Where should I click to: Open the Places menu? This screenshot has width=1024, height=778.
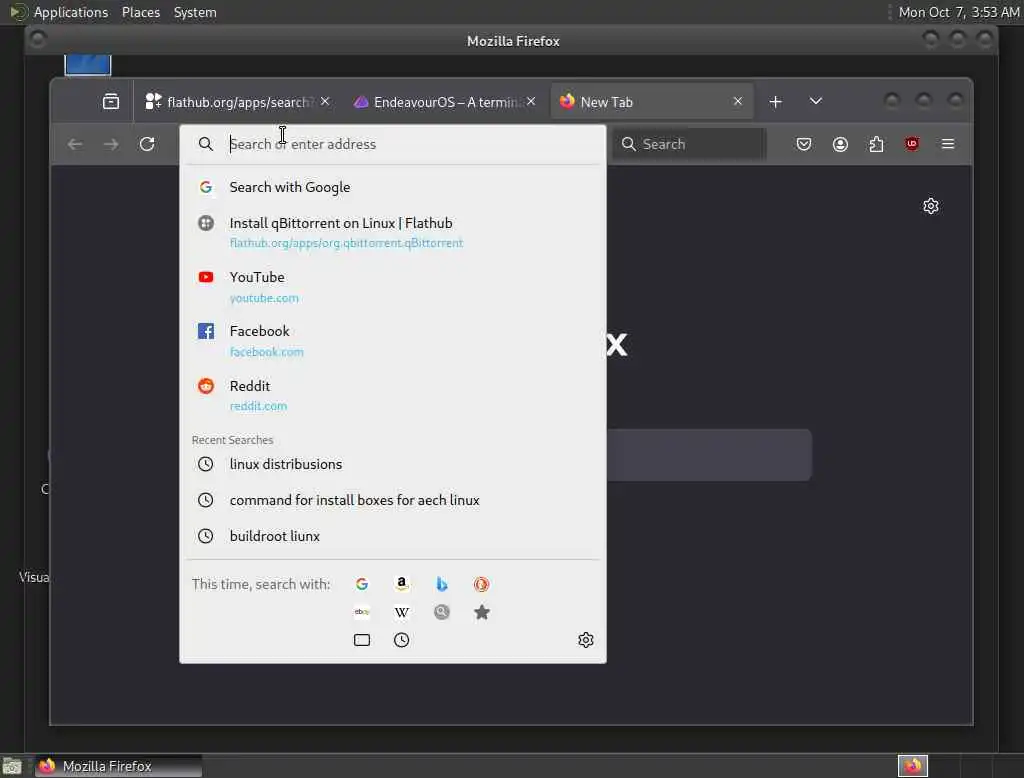coord(140,12)
